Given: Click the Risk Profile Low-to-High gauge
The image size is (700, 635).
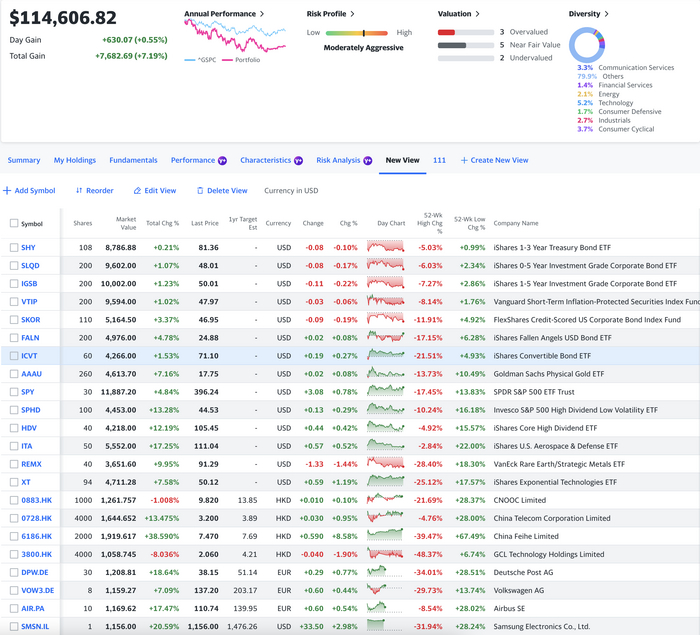Looking at the screenshot, I should tap(362, 33).
